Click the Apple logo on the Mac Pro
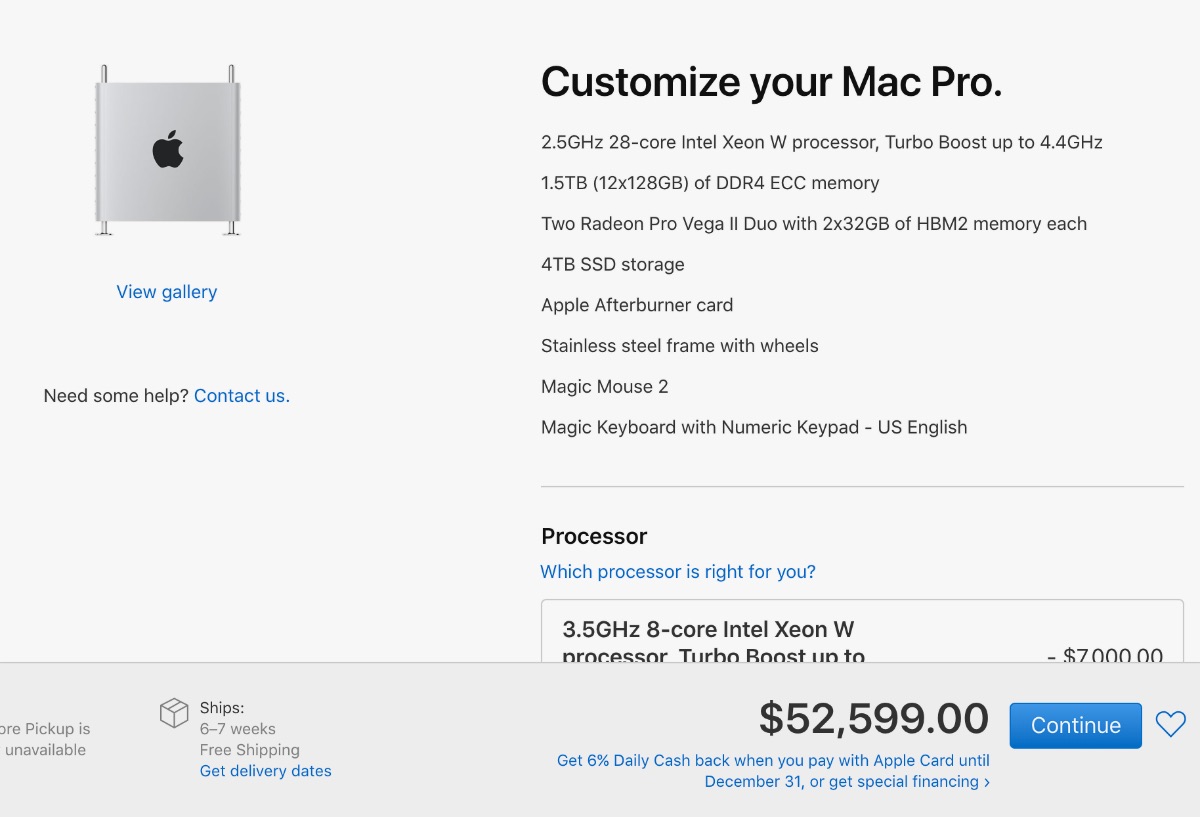This screenshot has height=817, width=1200. [x=168, y=149]
